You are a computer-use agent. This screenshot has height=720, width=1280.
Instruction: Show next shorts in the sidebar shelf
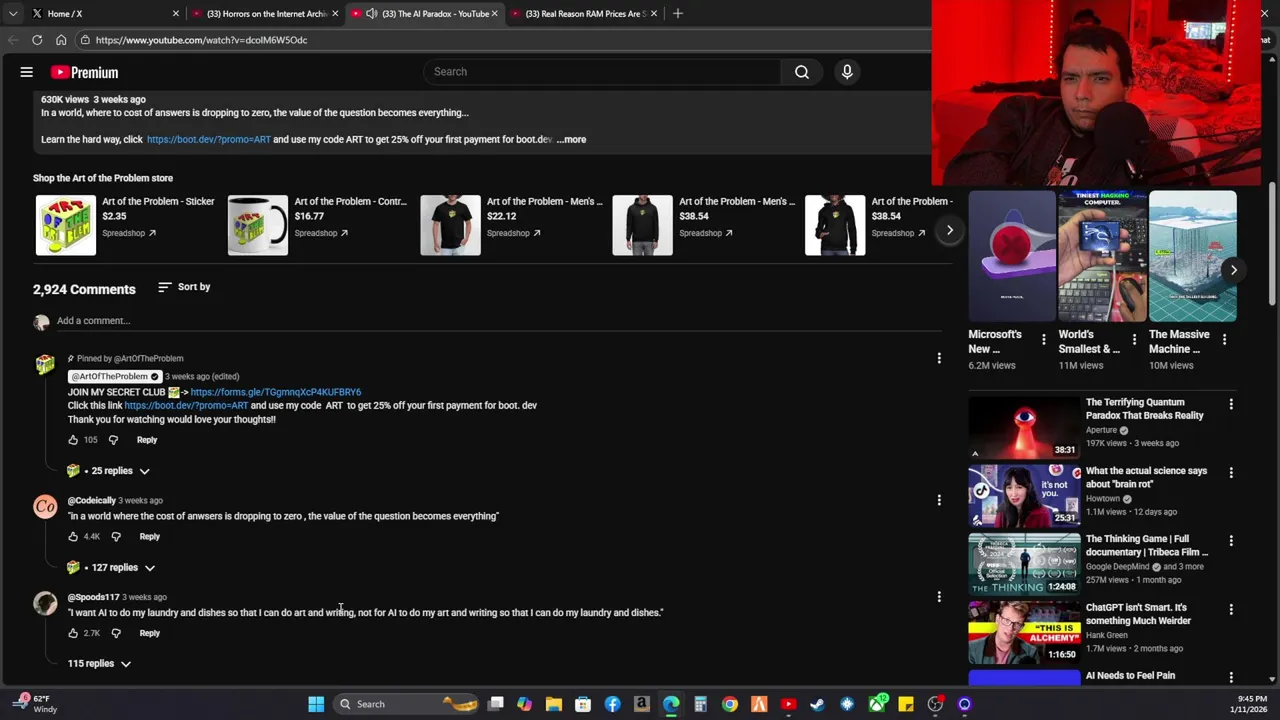1234,270
